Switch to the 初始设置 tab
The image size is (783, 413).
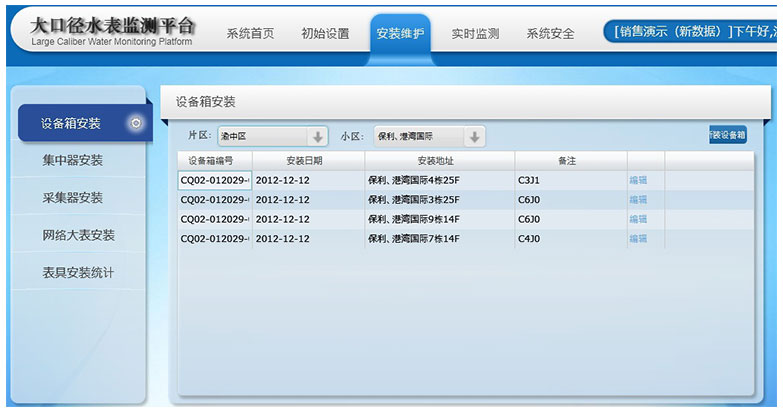coord(325,33)
